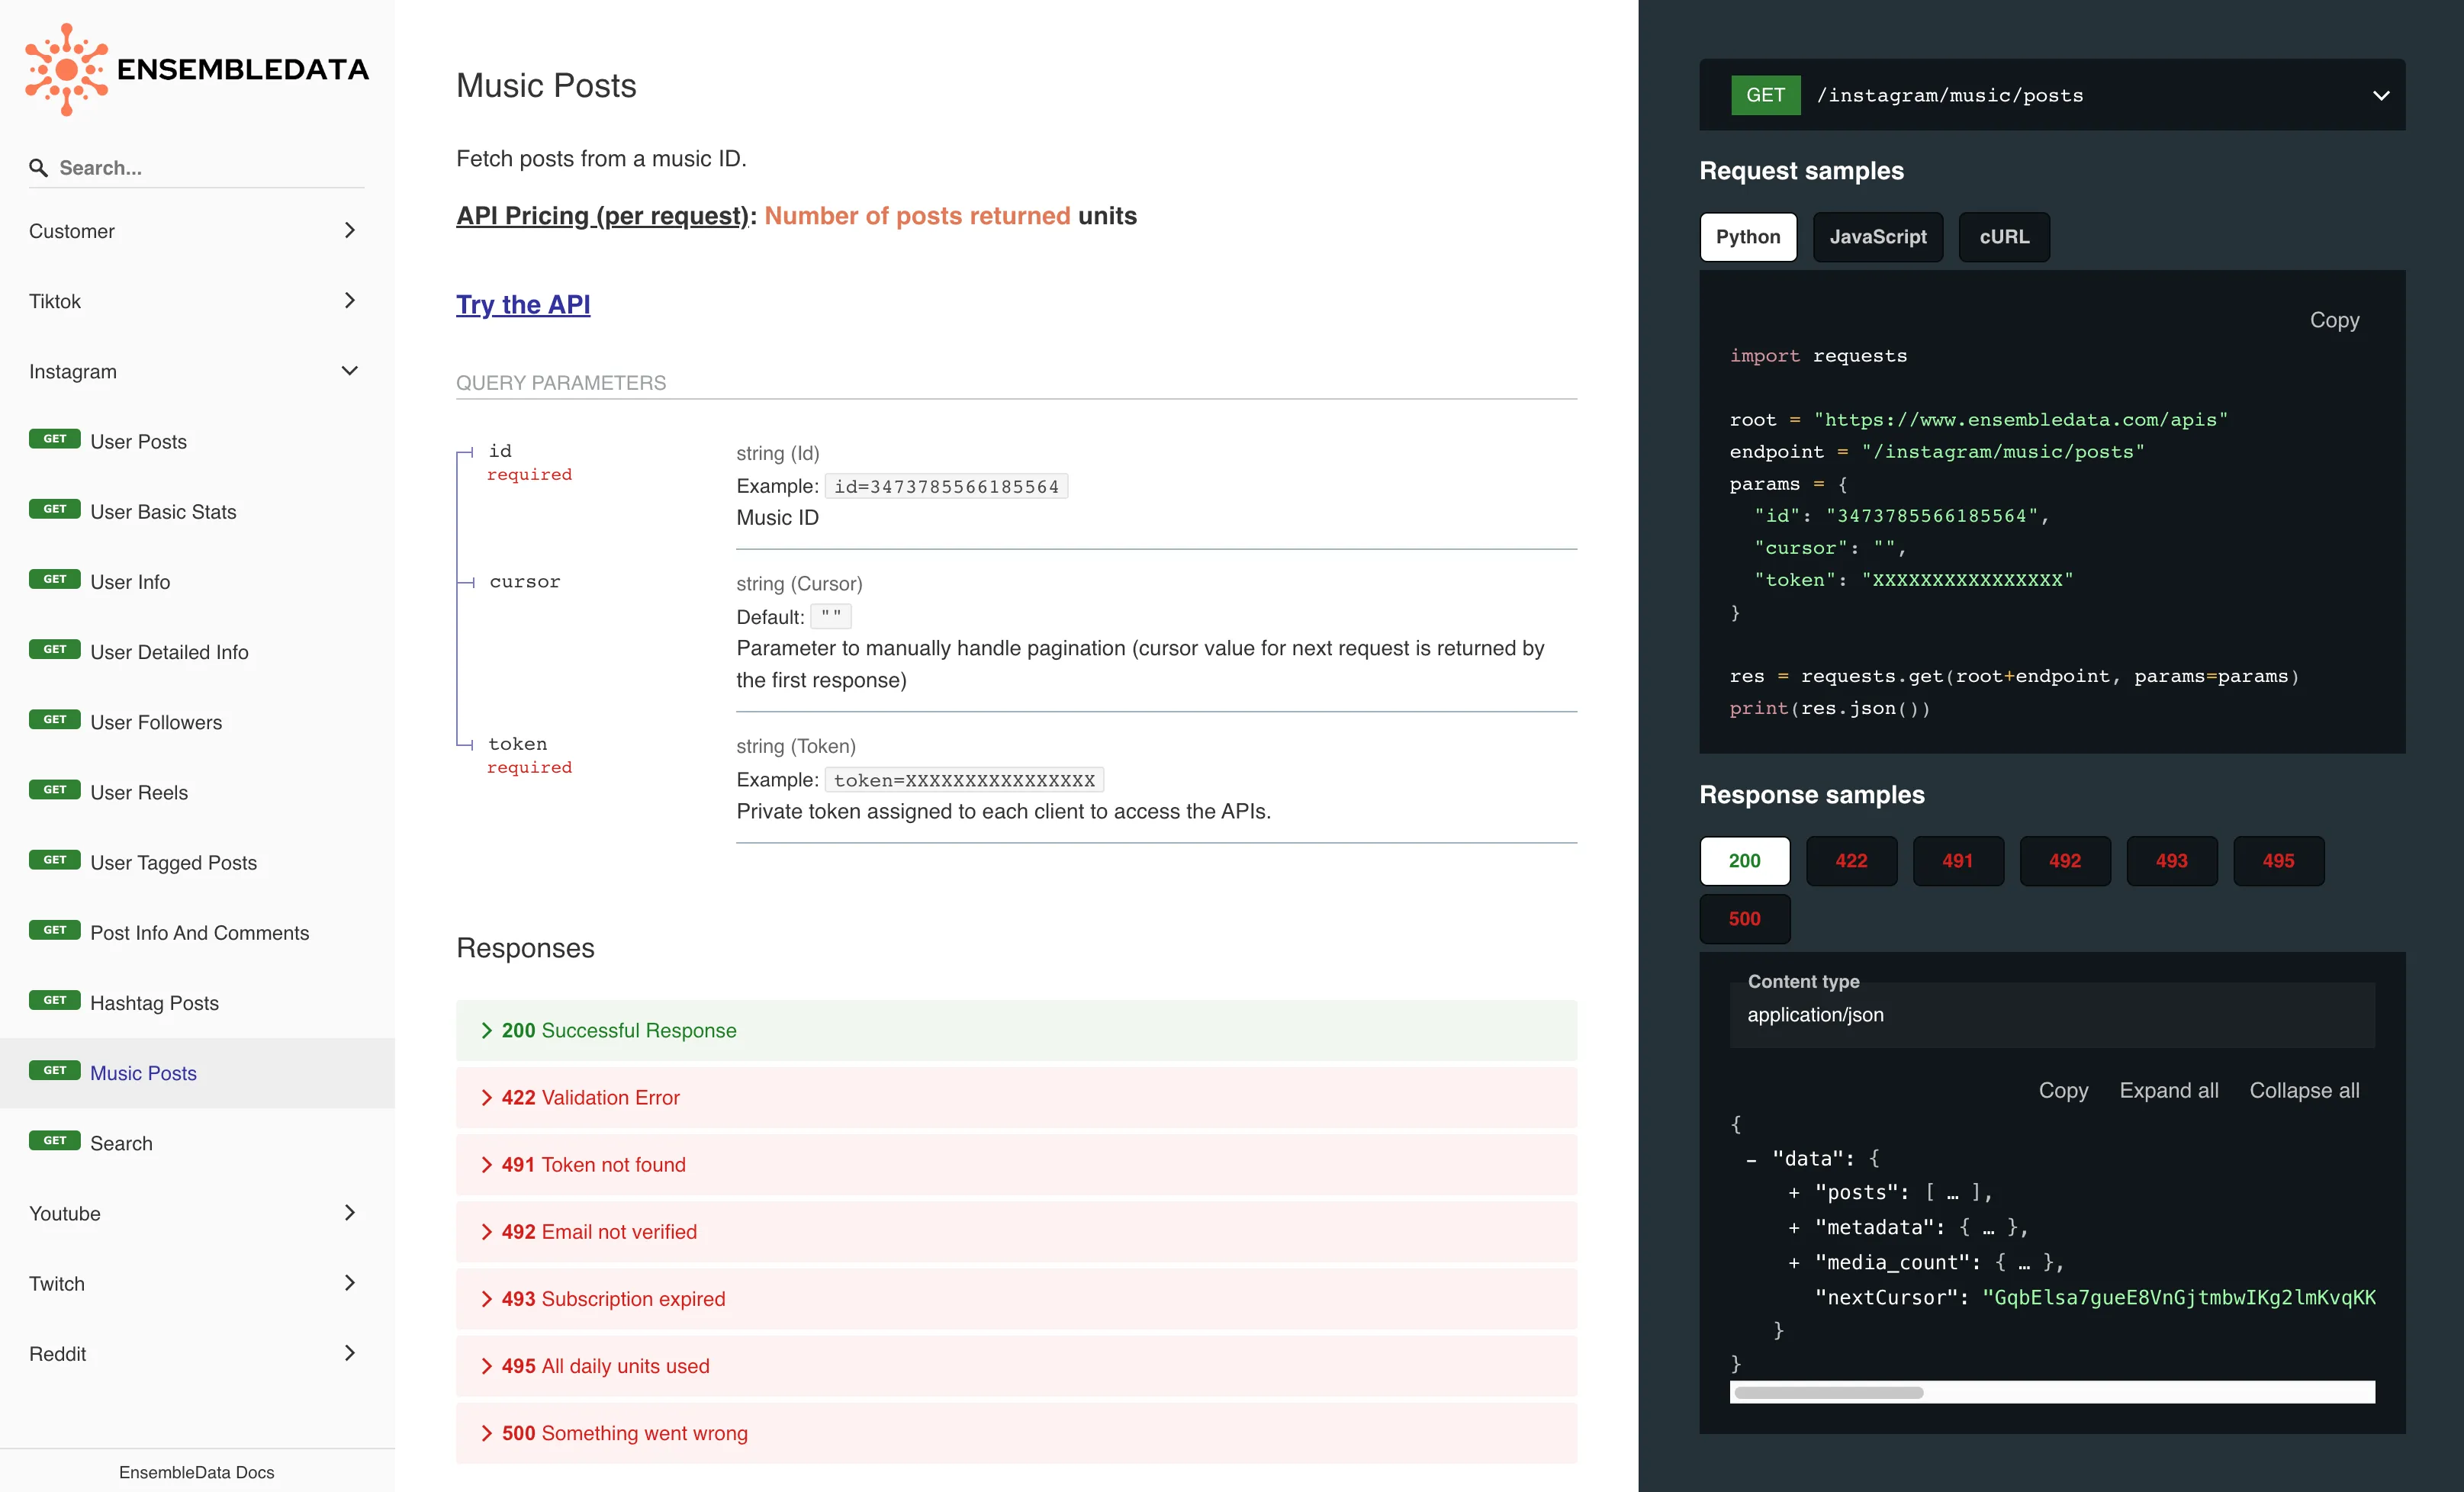Click Collapse all in response sample
2464x1492 pixels.
(x=2304, y=1090)
